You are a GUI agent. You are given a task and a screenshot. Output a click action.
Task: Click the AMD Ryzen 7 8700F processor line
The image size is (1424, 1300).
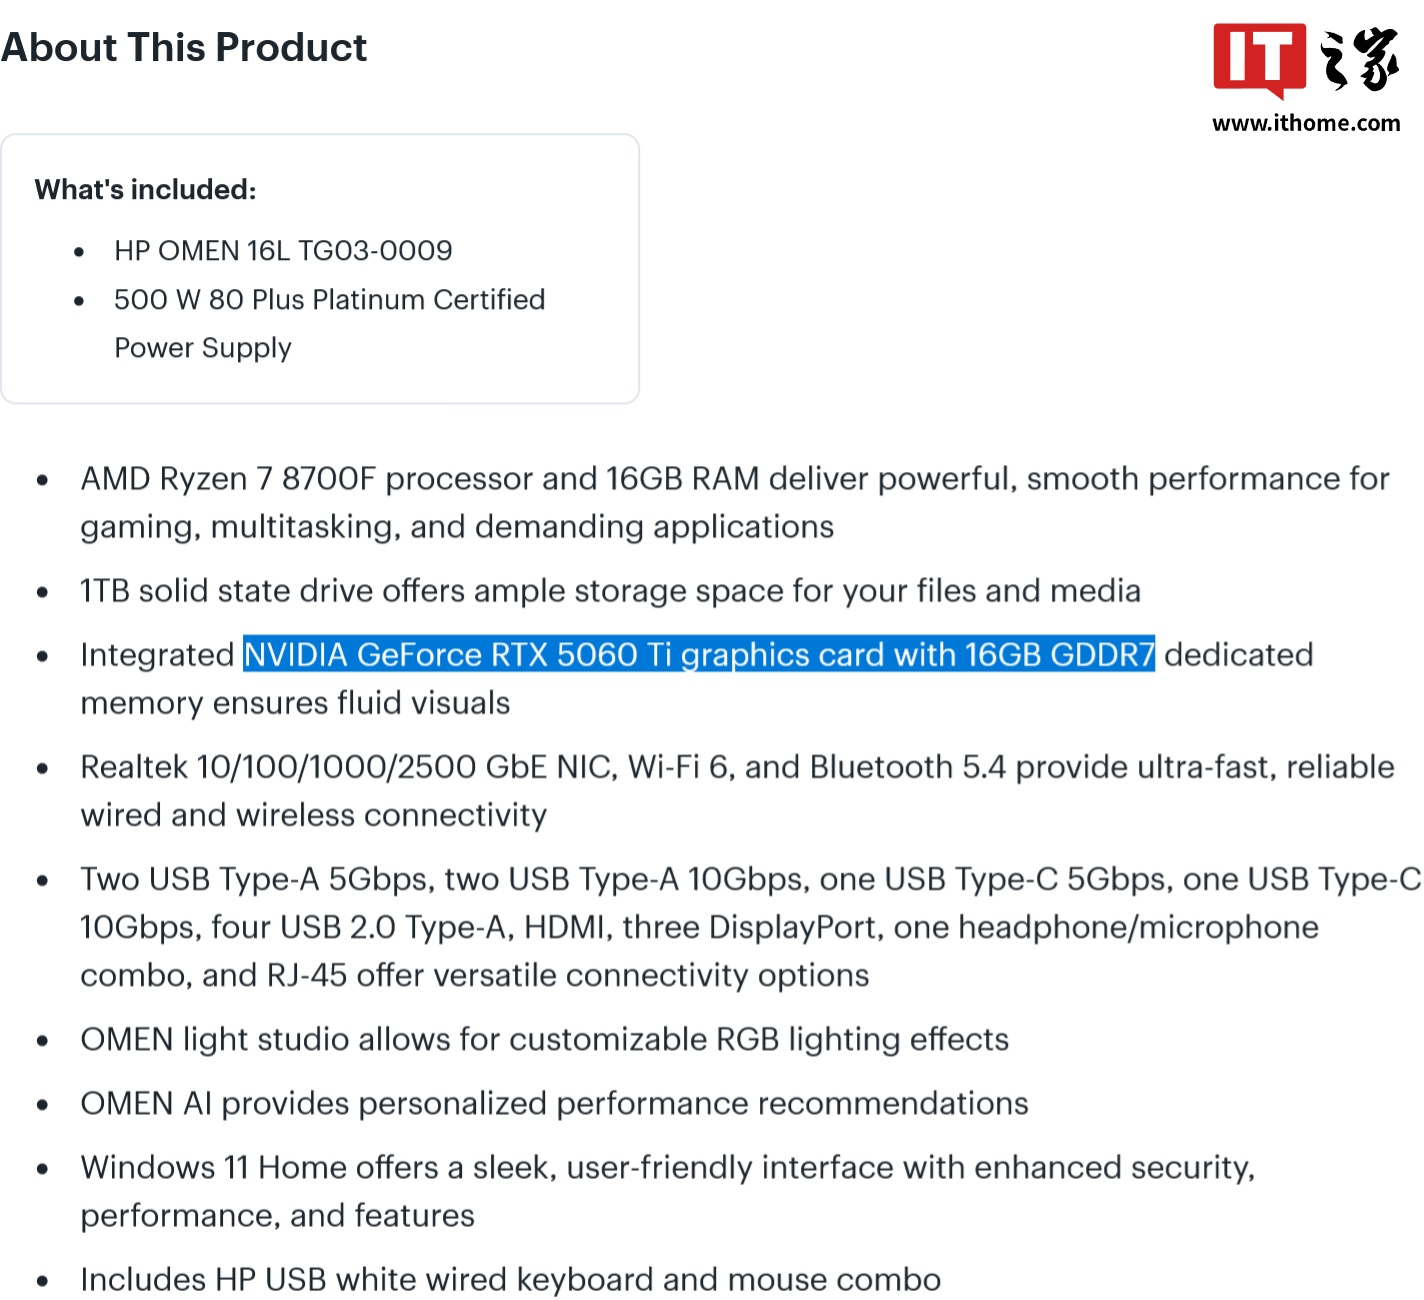point(734,479)
